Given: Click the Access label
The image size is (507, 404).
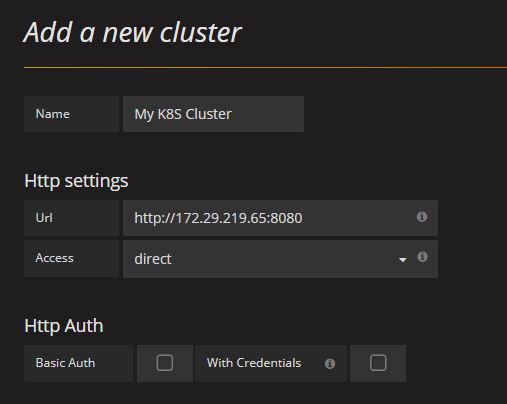Looking at the screenshot, I should click(54, 258).
